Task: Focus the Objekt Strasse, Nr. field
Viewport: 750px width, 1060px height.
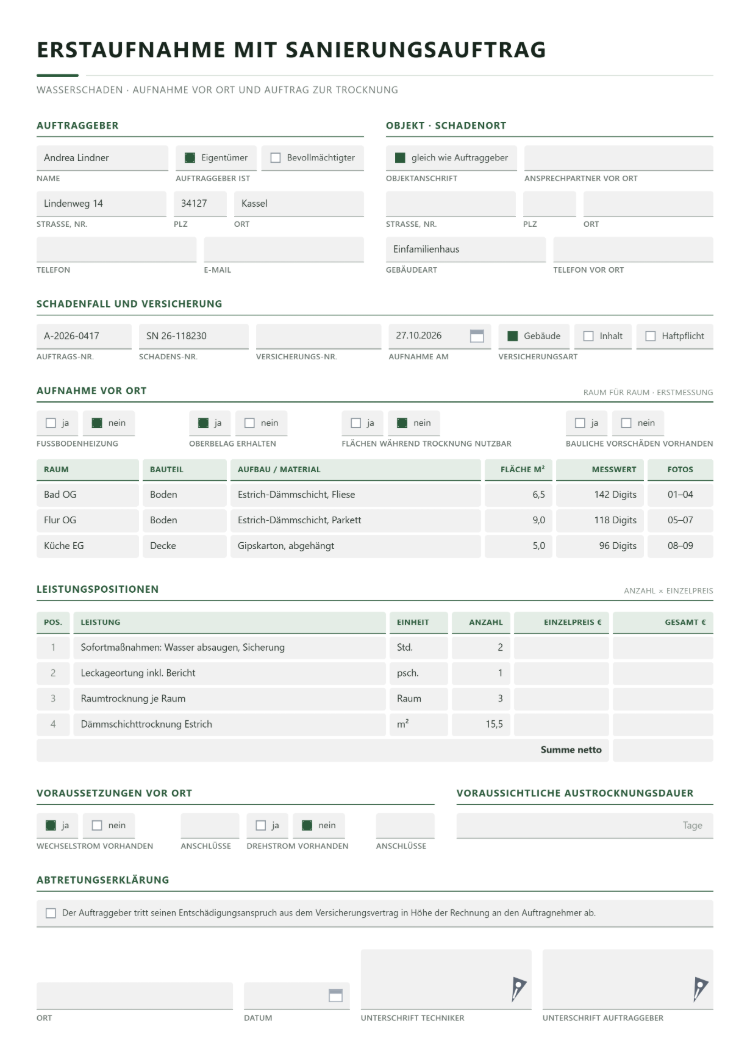Action: pyautogui.click(x=451, y=203)
